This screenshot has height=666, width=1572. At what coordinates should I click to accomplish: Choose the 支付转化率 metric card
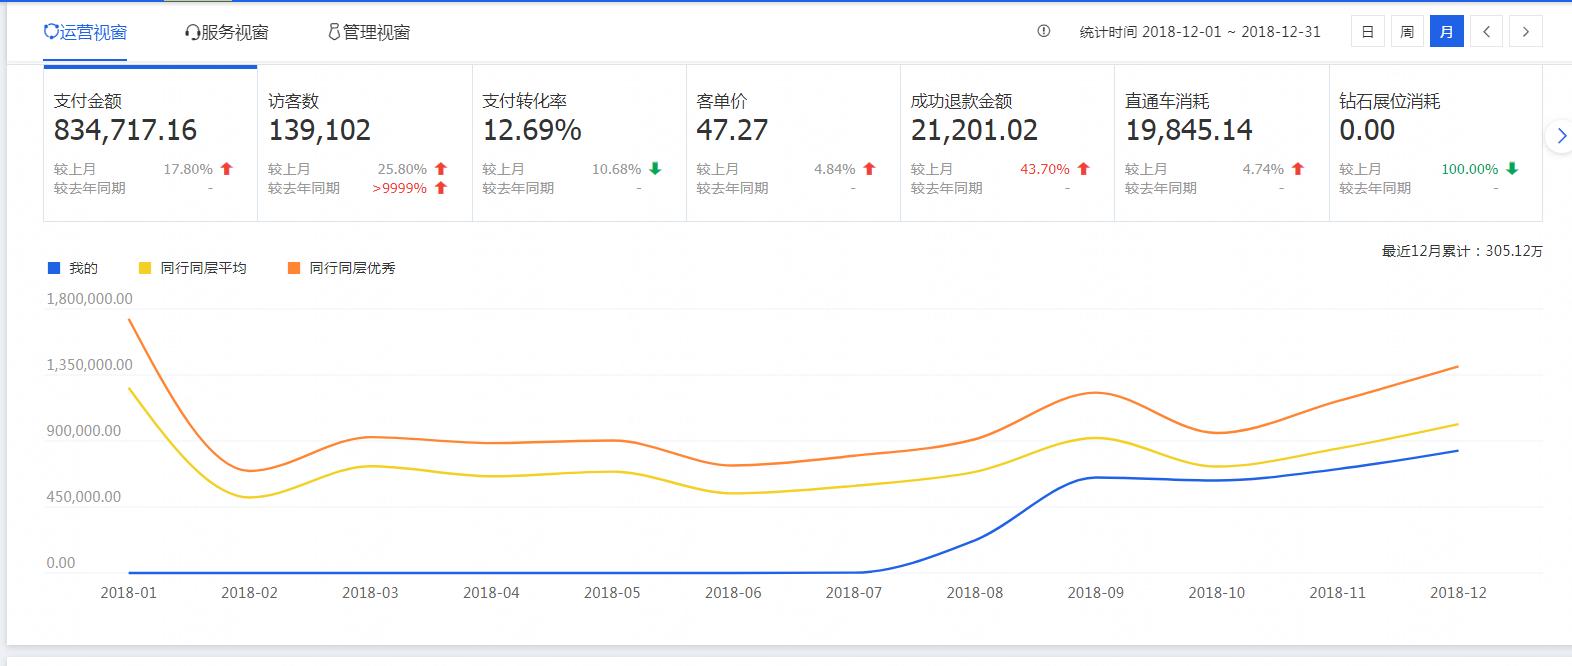coord(579,143)
